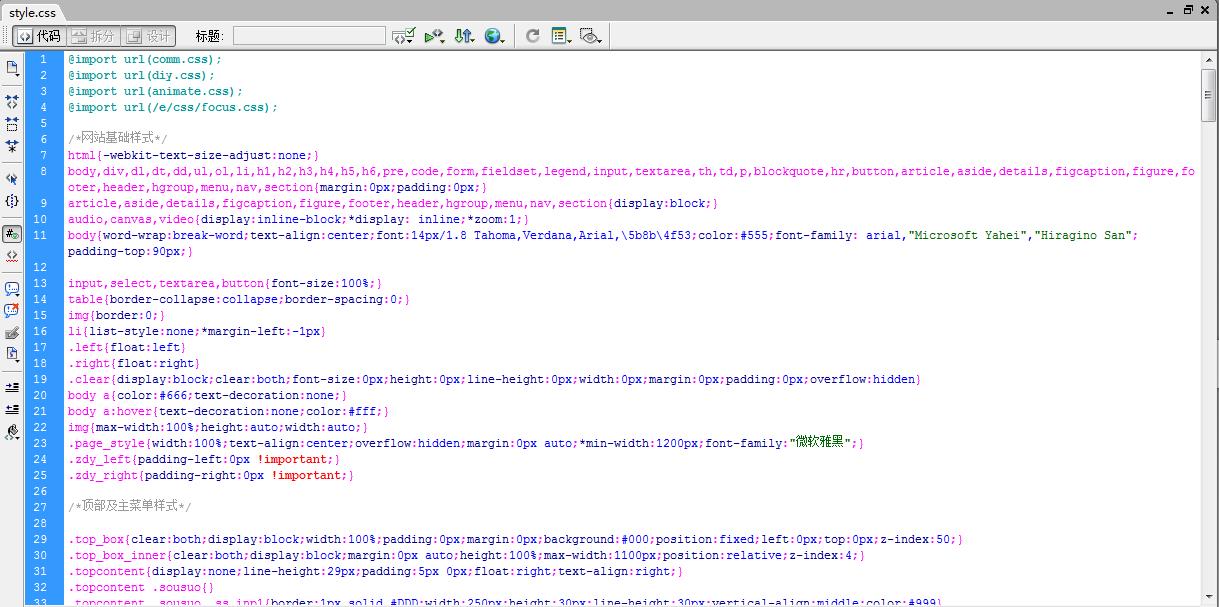Viewport: 1219px width, 607px height.
Task: Click the 'audio,canvas,video' rule line
Action: coord(299,219)
